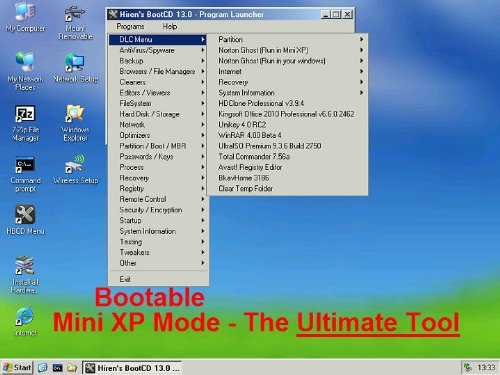Launch HDClone Professional v3.9.4
The image size is (500, 375).
coord(287,103)
